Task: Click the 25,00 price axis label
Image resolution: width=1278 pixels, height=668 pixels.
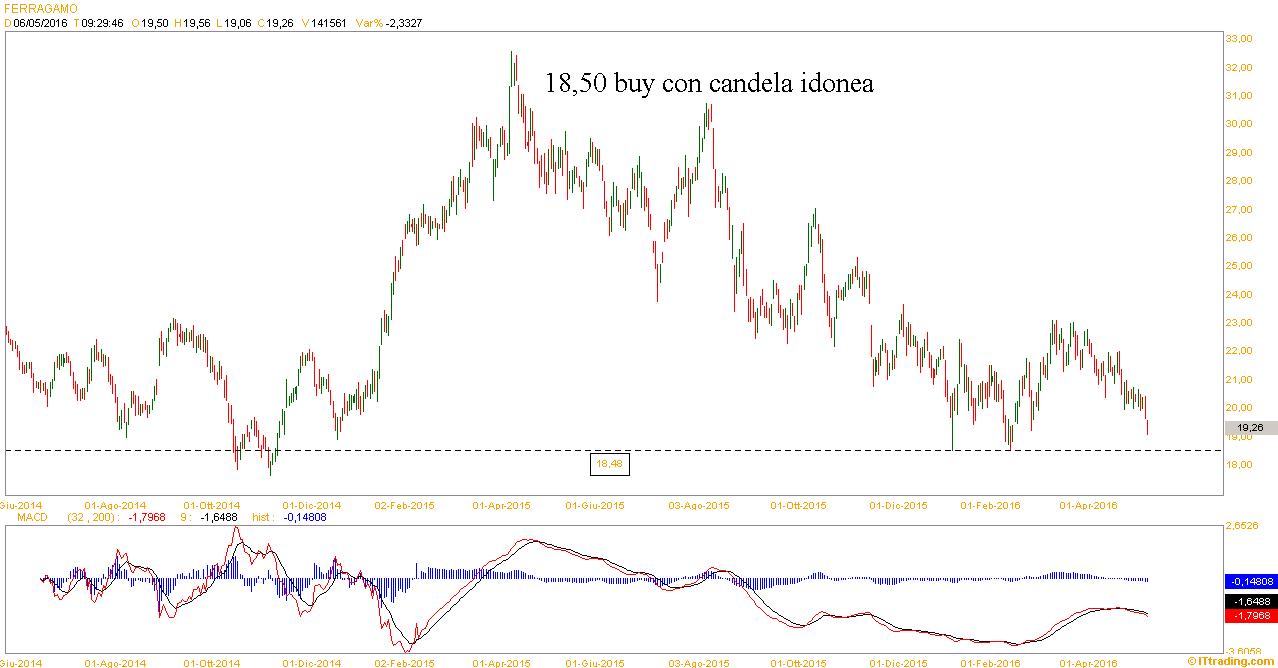Action: tap(1240, 266)
